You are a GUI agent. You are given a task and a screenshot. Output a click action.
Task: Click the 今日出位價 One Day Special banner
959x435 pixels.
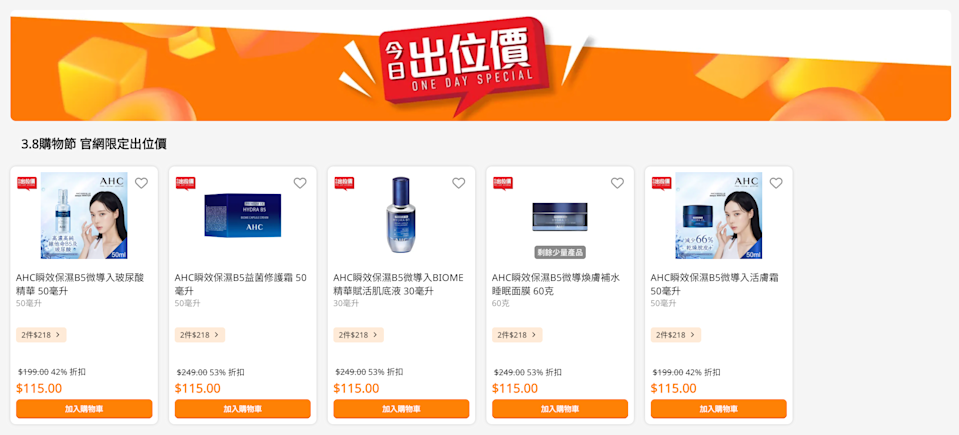(x=480, y=66)
